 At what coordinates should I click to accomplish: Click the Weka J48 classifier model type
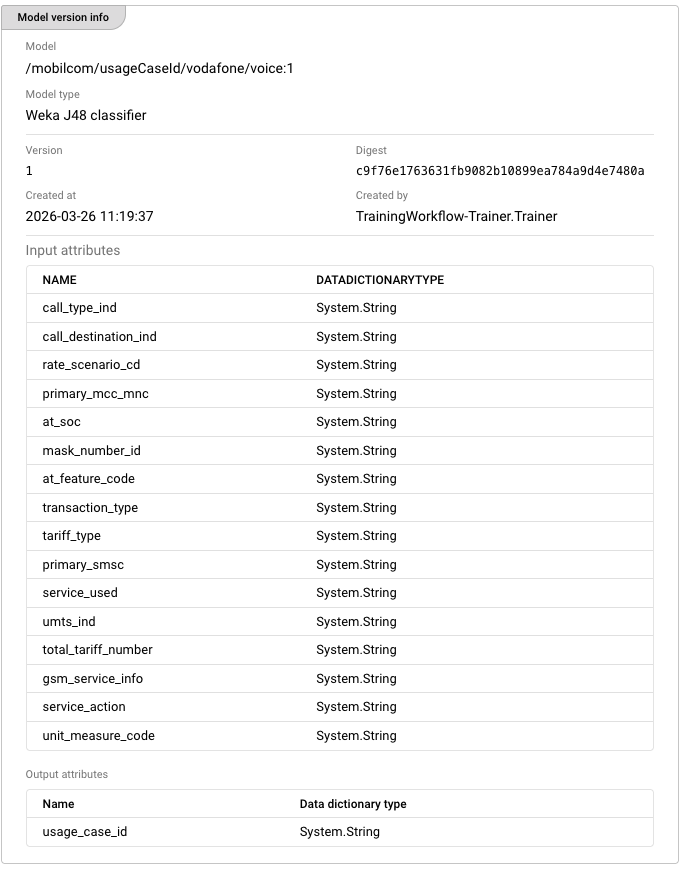[86, 115]
